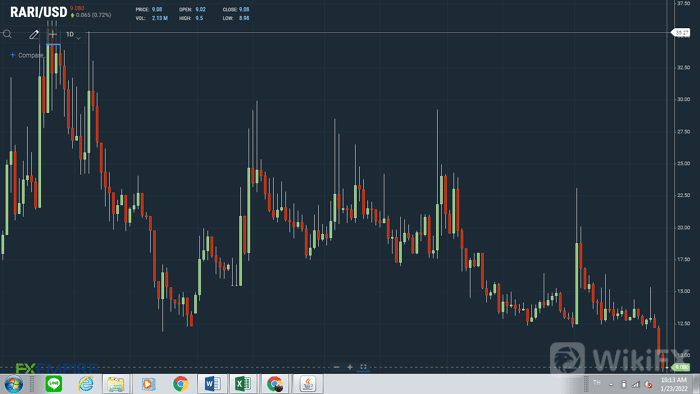This screenshot has height=394, width=700.
Task: Open the Windows Start menu
Action: coord(13,384)
